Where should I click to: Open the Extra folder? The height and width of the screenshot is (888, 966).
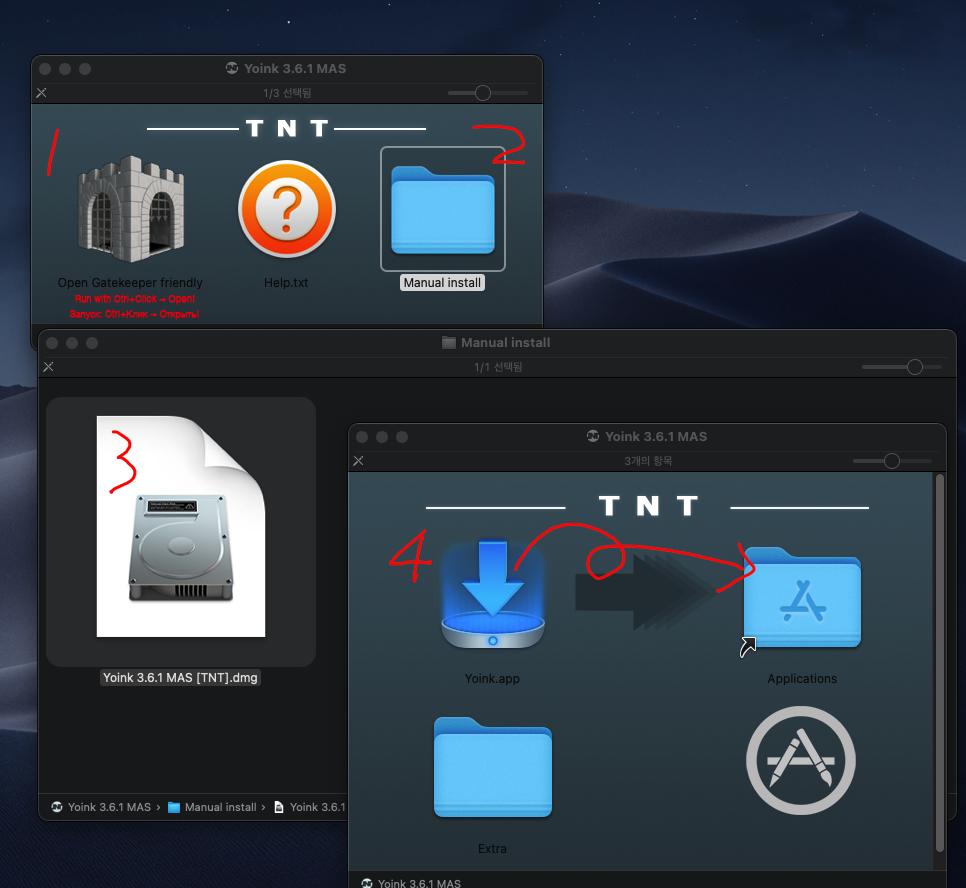[x=492, y=767]
